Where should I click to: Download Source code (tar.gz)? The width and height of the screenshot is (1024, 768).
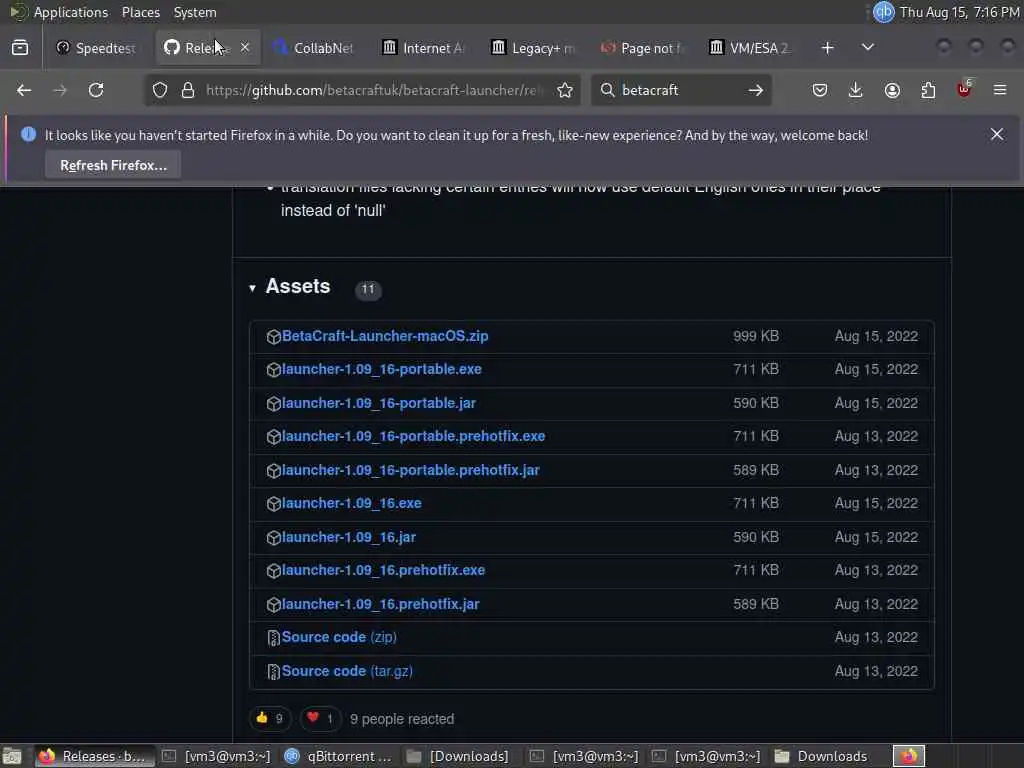pyautogui.click(x=347, y=671)
